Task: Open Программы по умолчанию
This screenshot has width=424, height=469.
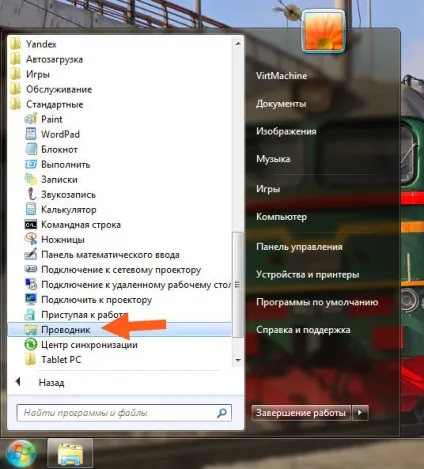Action: 317,302
